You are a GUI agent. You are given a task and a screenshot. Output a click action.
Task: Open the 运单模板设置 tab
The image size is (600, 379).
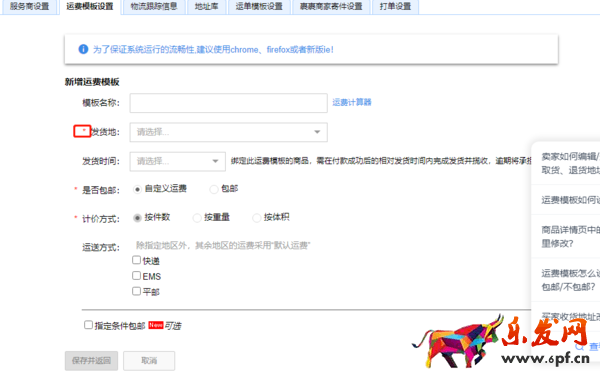(x=259, y=7)
